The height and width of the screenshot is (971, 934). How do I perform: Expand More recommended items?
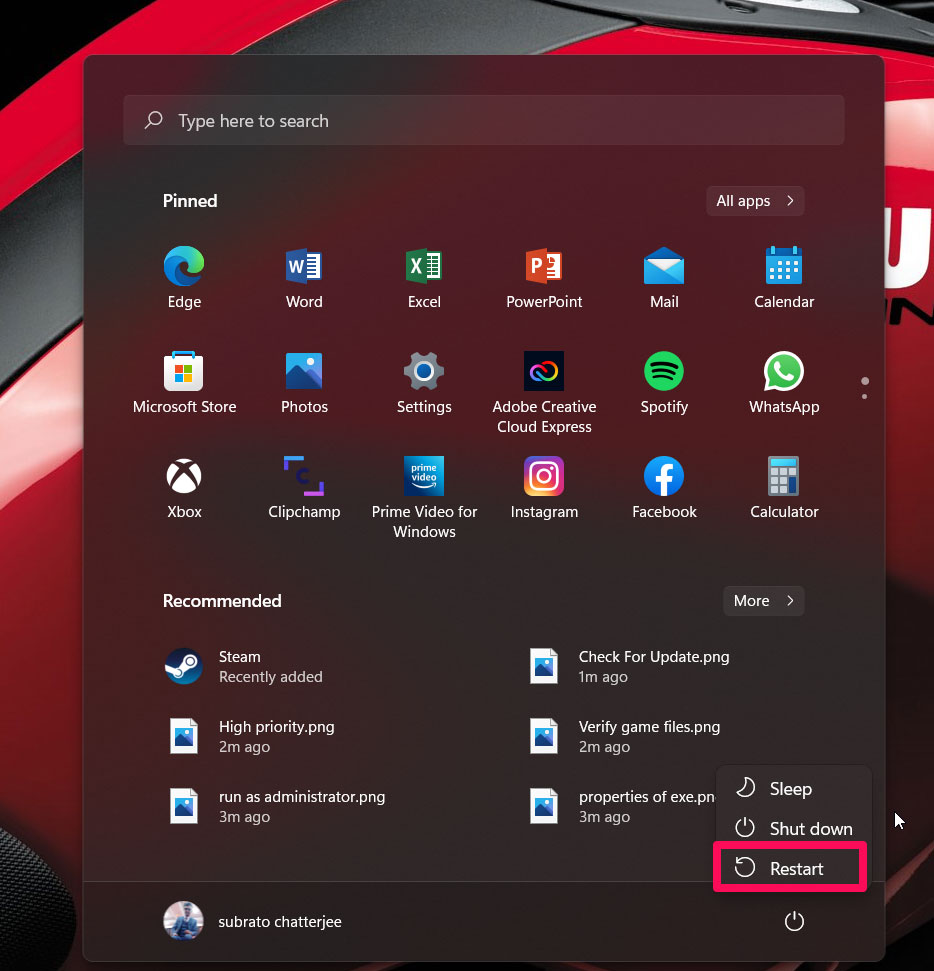(763, 601)
